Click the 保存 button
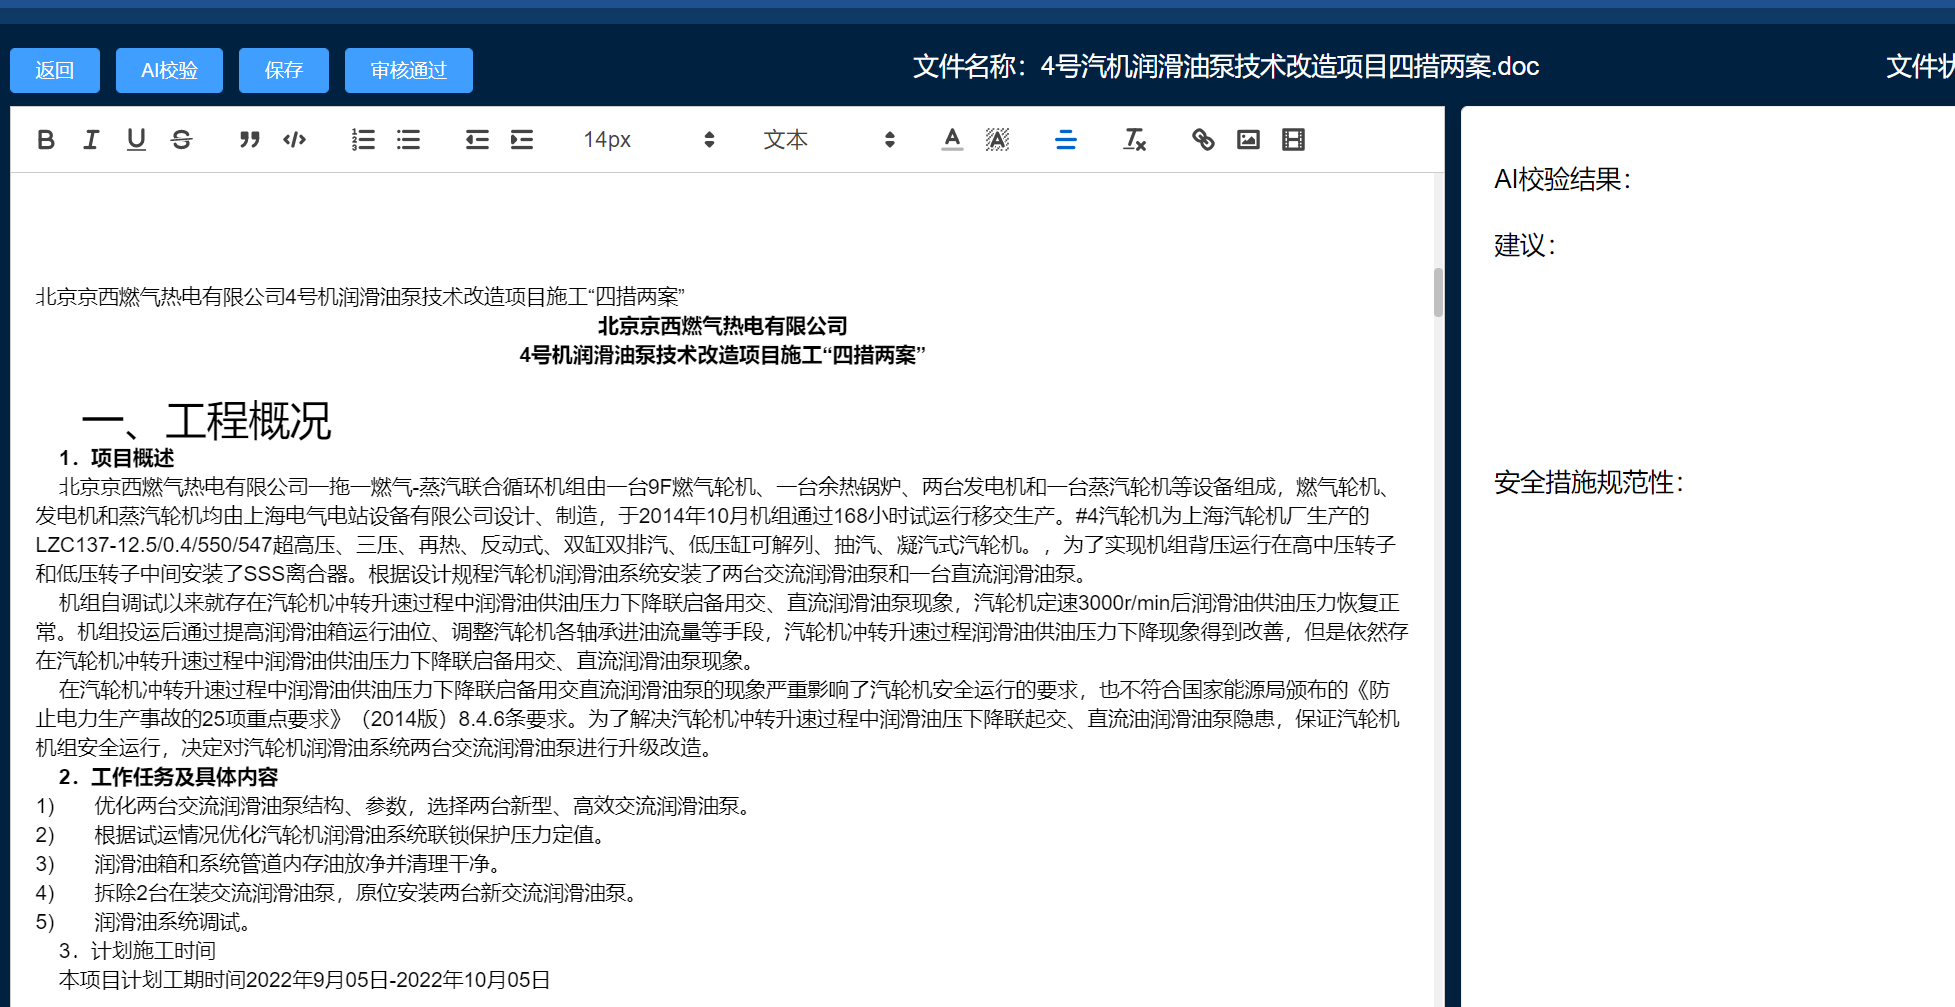The height and width of the screenshot is (1007, 1955). [x=284, y=70]
